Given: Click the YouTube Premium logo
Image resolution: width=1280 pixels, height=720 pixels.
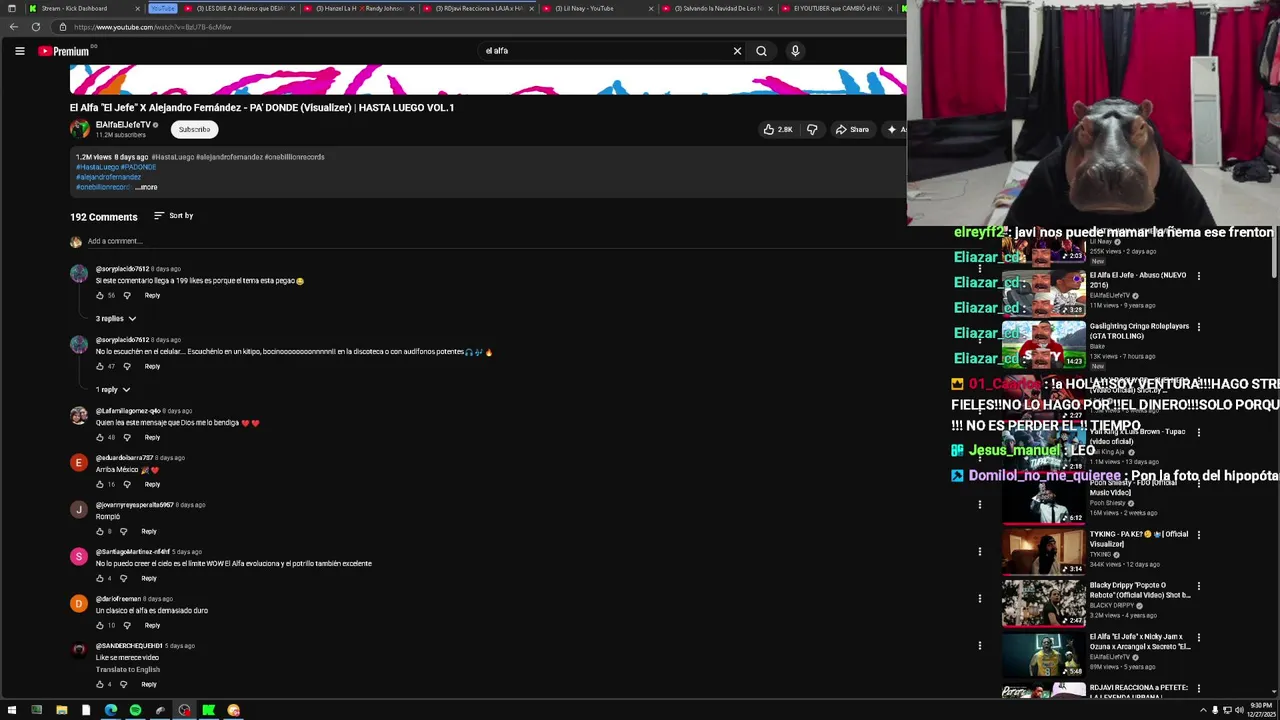Looking at the screenshot, I should coord(64,51).
